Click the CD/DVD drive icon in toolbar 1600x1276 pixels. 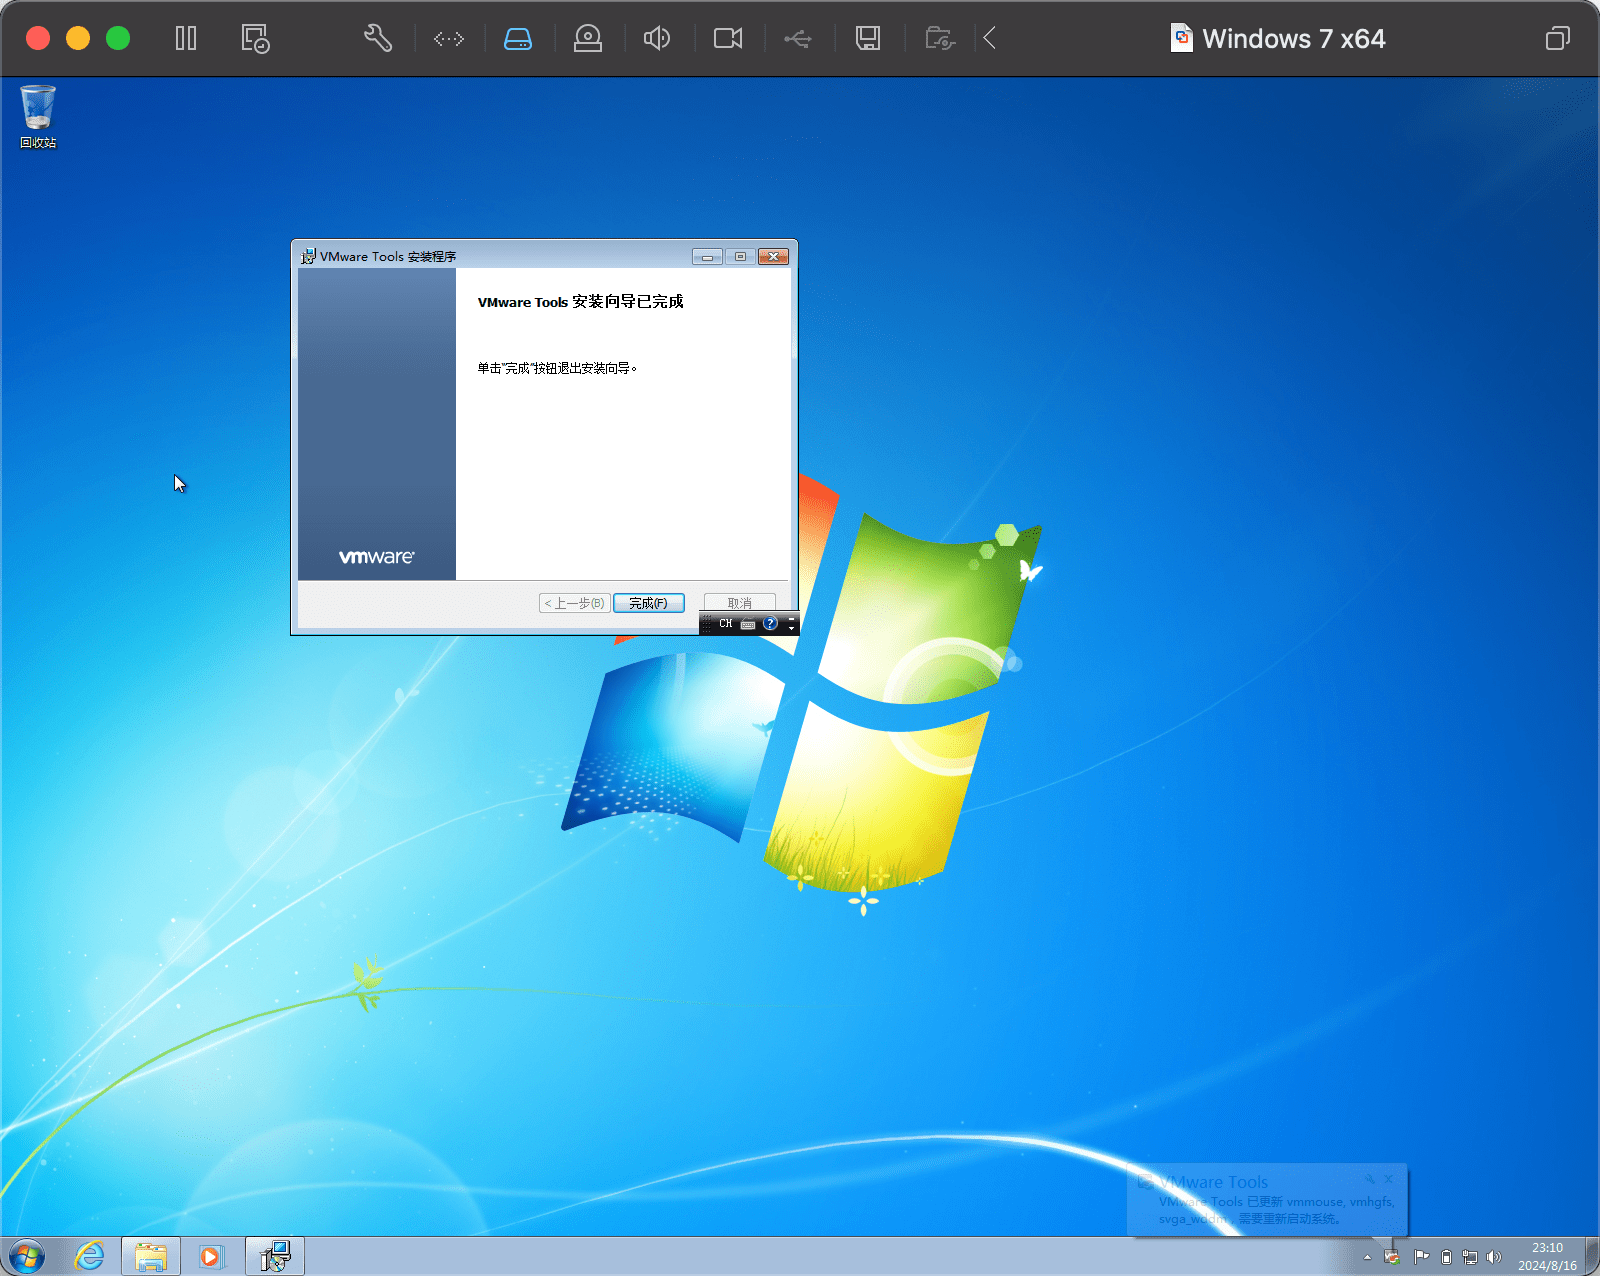(588, 39)
